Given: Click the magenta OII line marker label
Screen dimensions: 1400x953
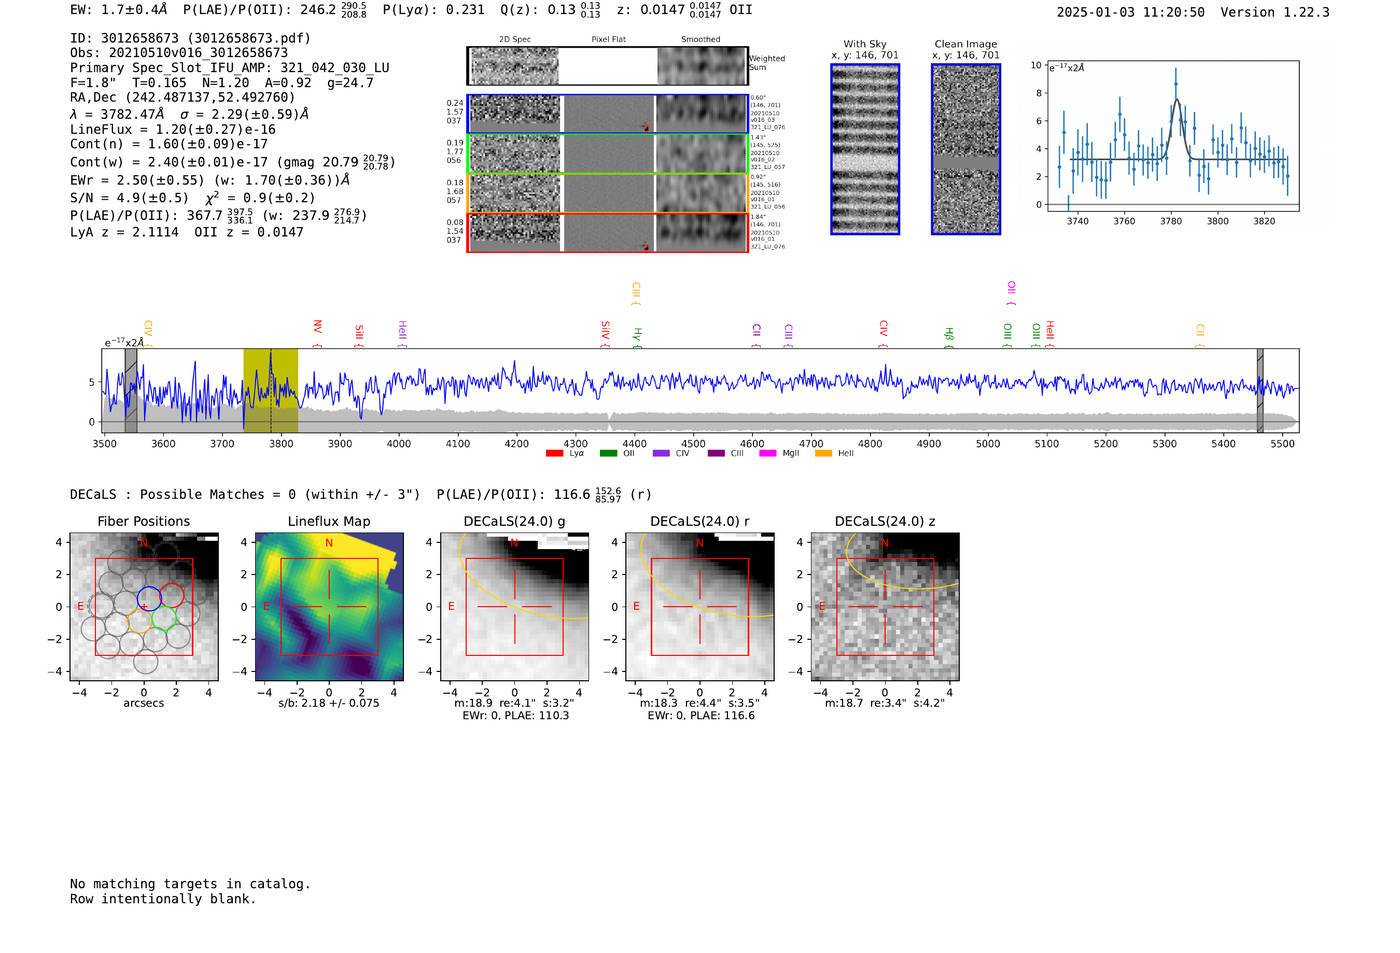Looking at the screenshot, I should tap(1011, 293).
